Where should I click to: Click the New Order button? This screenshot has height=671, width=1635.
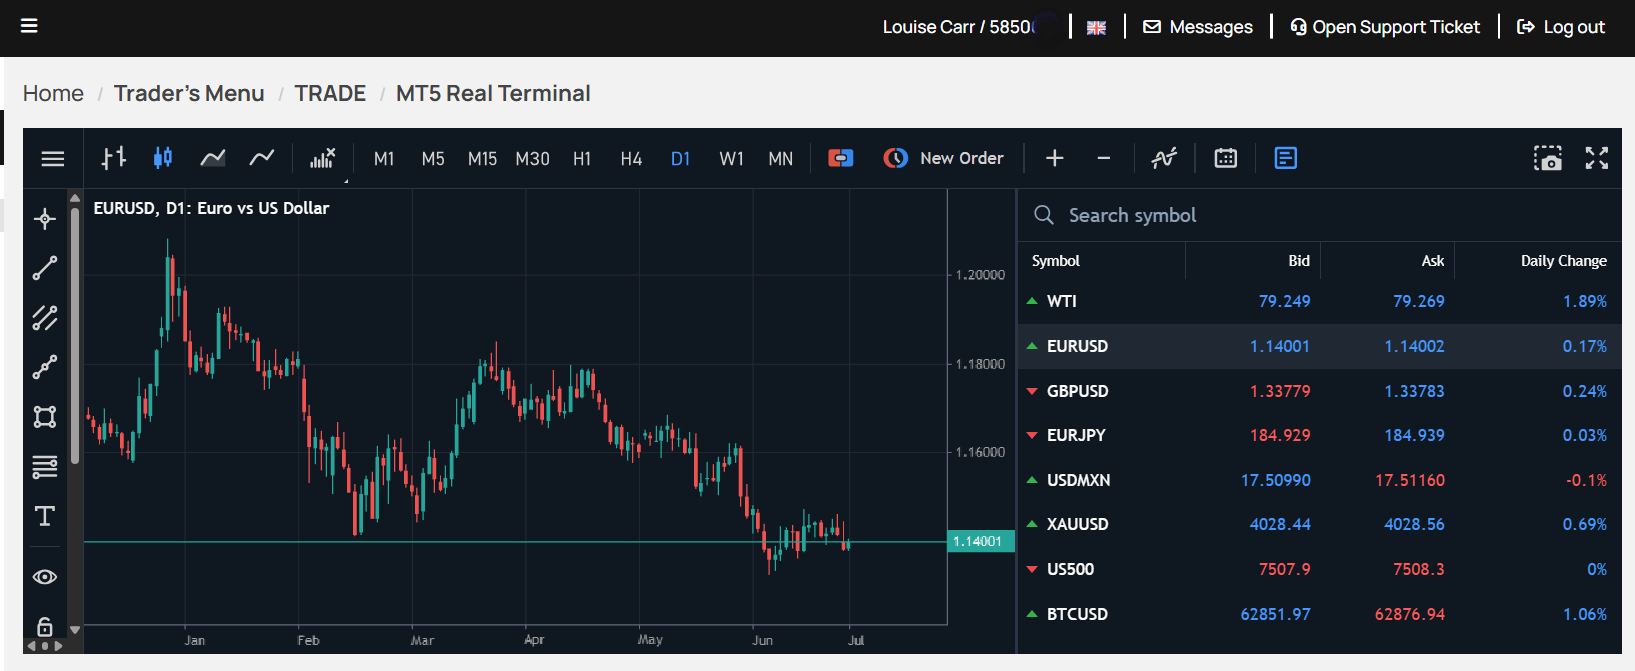click(943, 158)
